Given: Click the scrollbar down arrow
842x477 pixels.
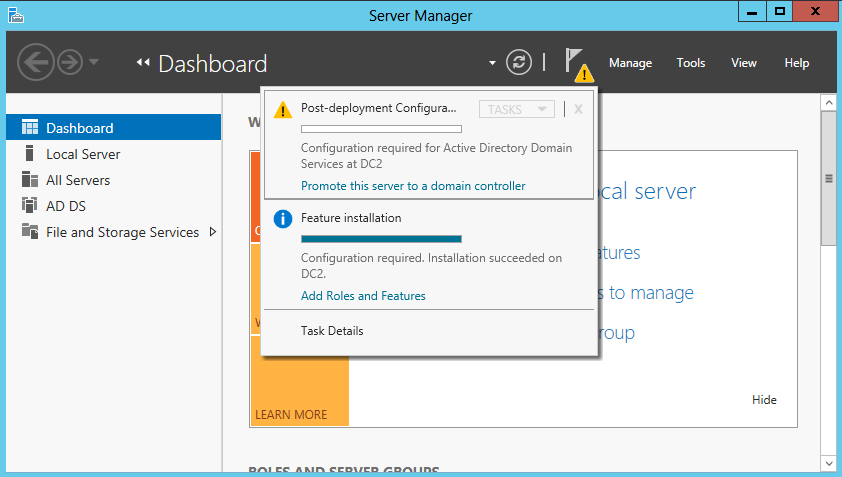Looking at the screenshot, I should point(829,463).
